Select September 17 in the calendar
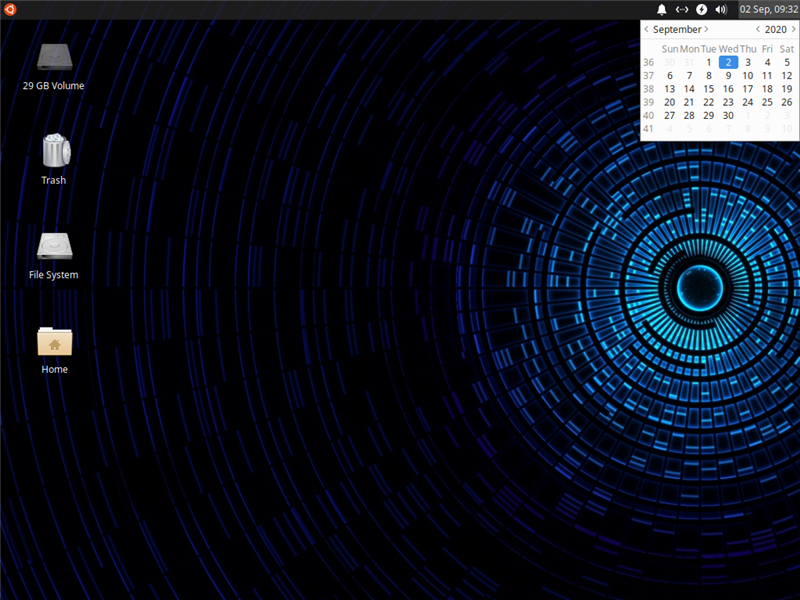The image size is (800, 600). point(748,89)
